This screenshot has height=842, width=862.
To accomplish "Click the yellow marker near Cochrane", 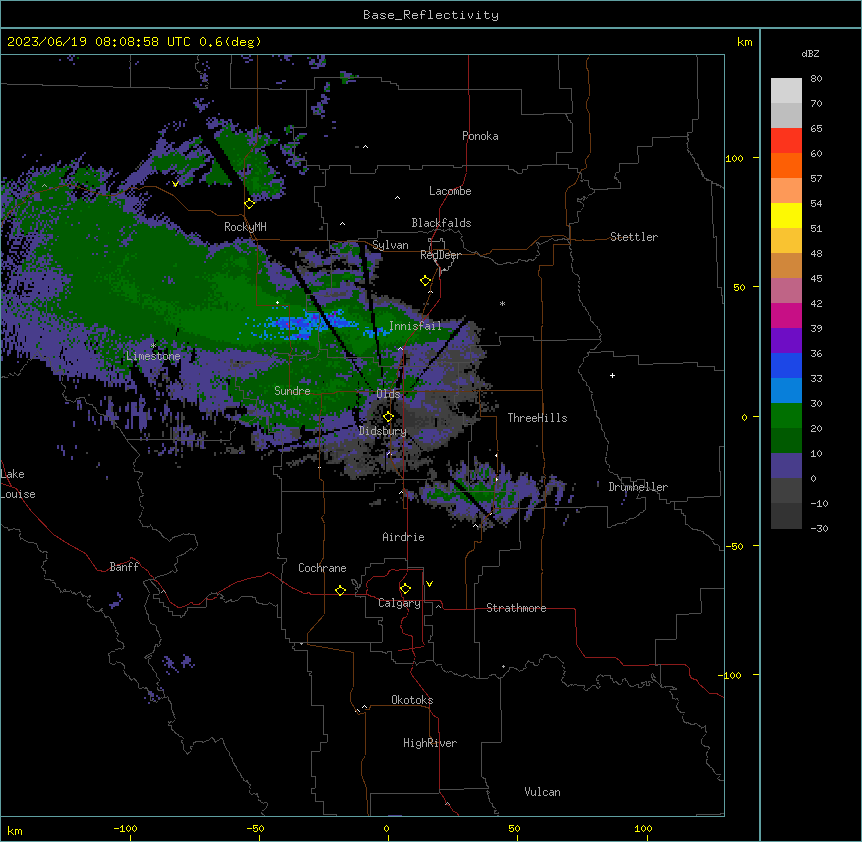I will 340,590.
